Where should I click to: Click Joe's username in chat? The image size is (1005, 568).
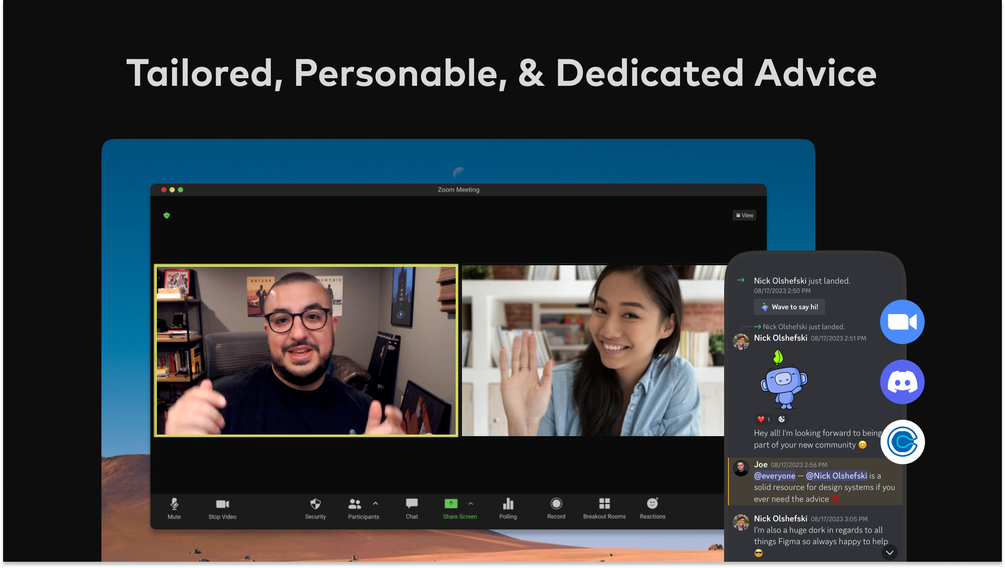761,464
